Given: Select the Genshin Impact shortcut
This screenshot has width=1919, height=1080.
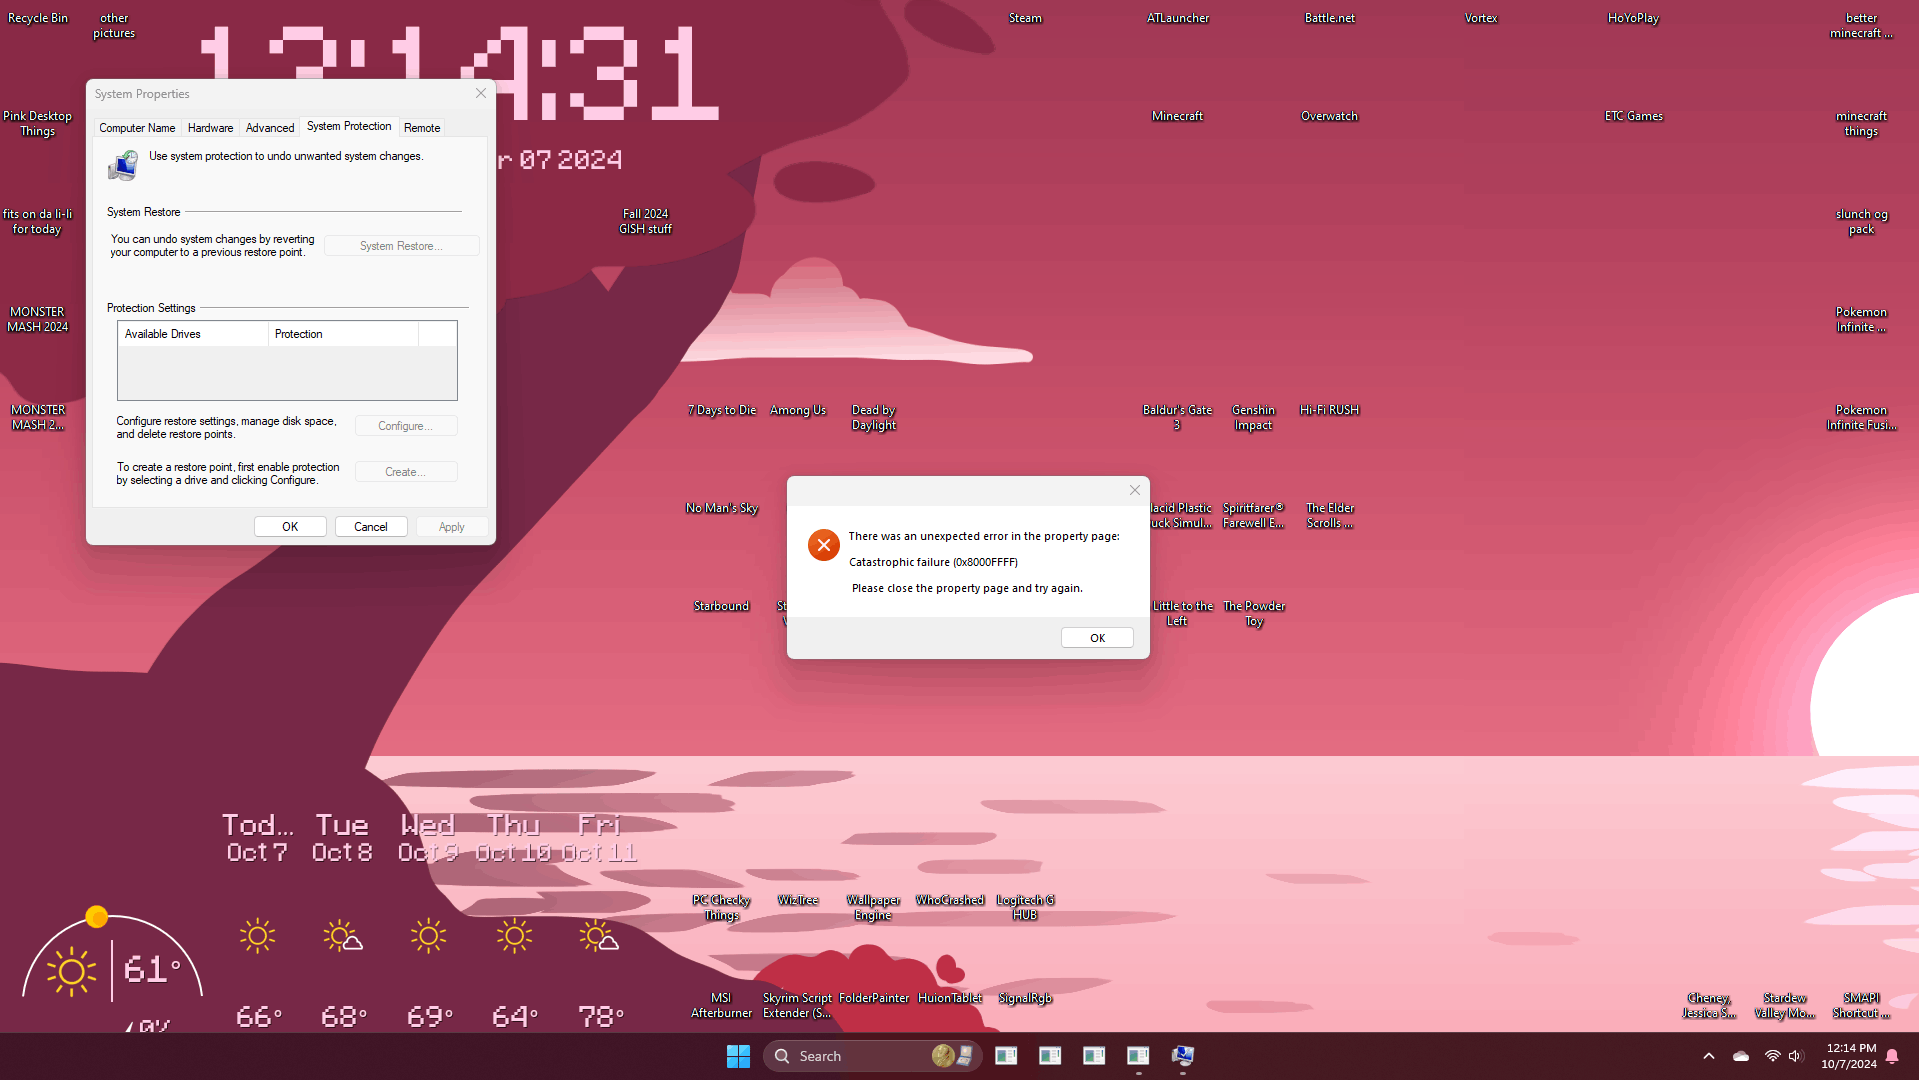Looking at the screenshot, I should [x=1253, y=418].
